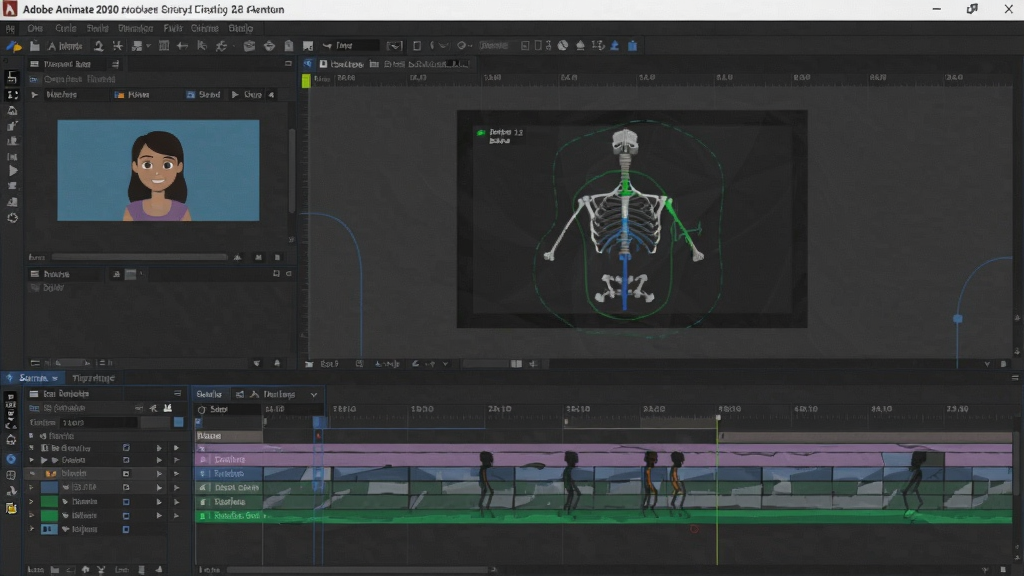Expand the bottom layer row arrow
The width and height of the screenshot is (1024, 576).
tap(31, 530)
